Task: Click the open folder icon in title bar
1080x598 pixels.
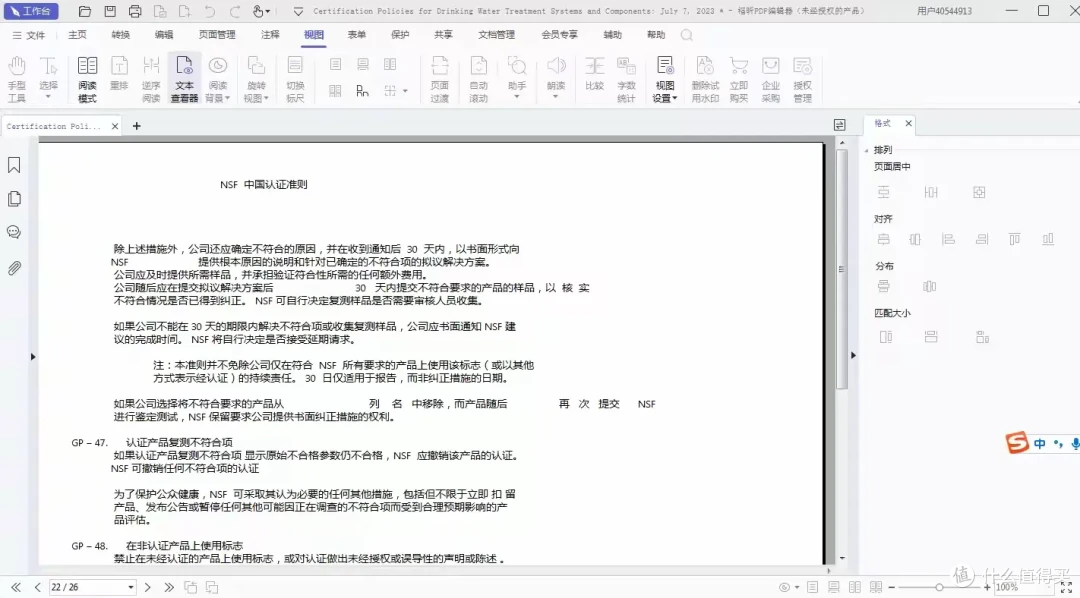Action: [x=85, y=11]
